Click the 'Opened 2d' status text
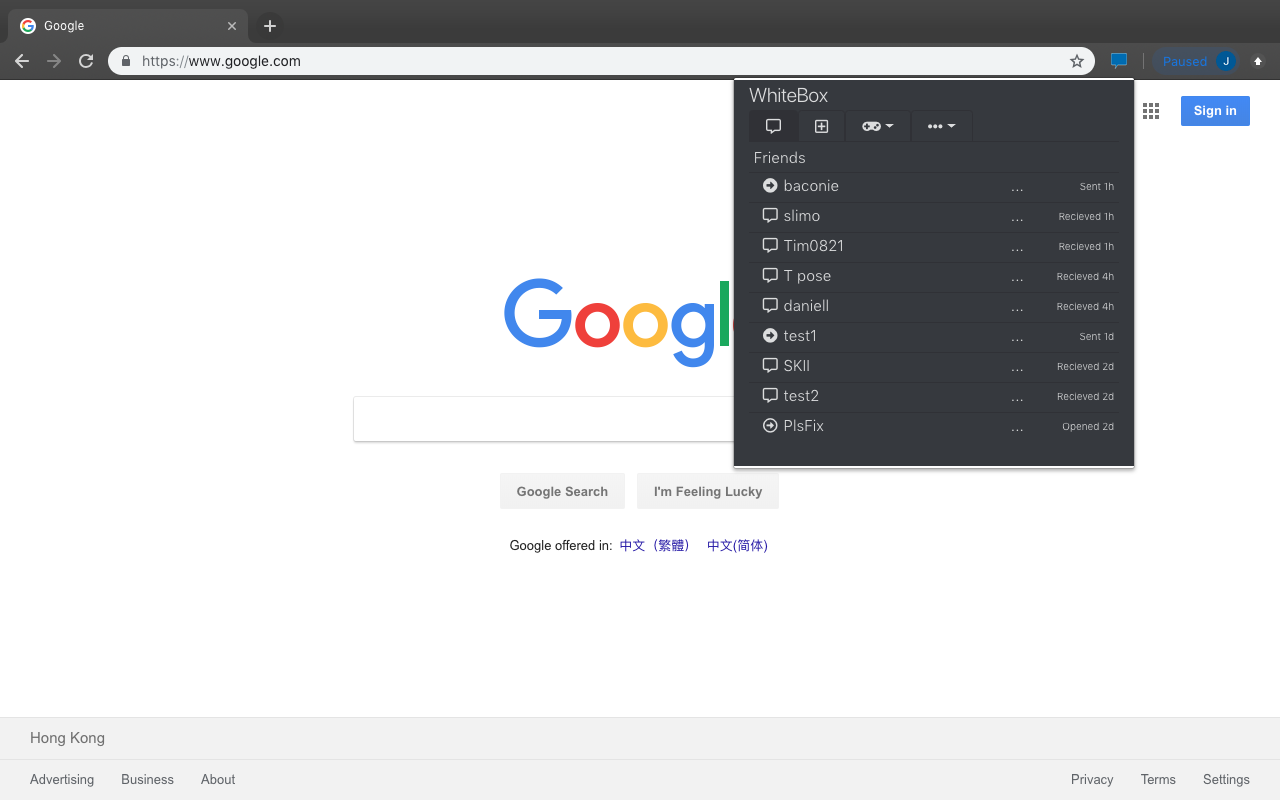Screen dimensions: 1280x800 point(1088,427)
